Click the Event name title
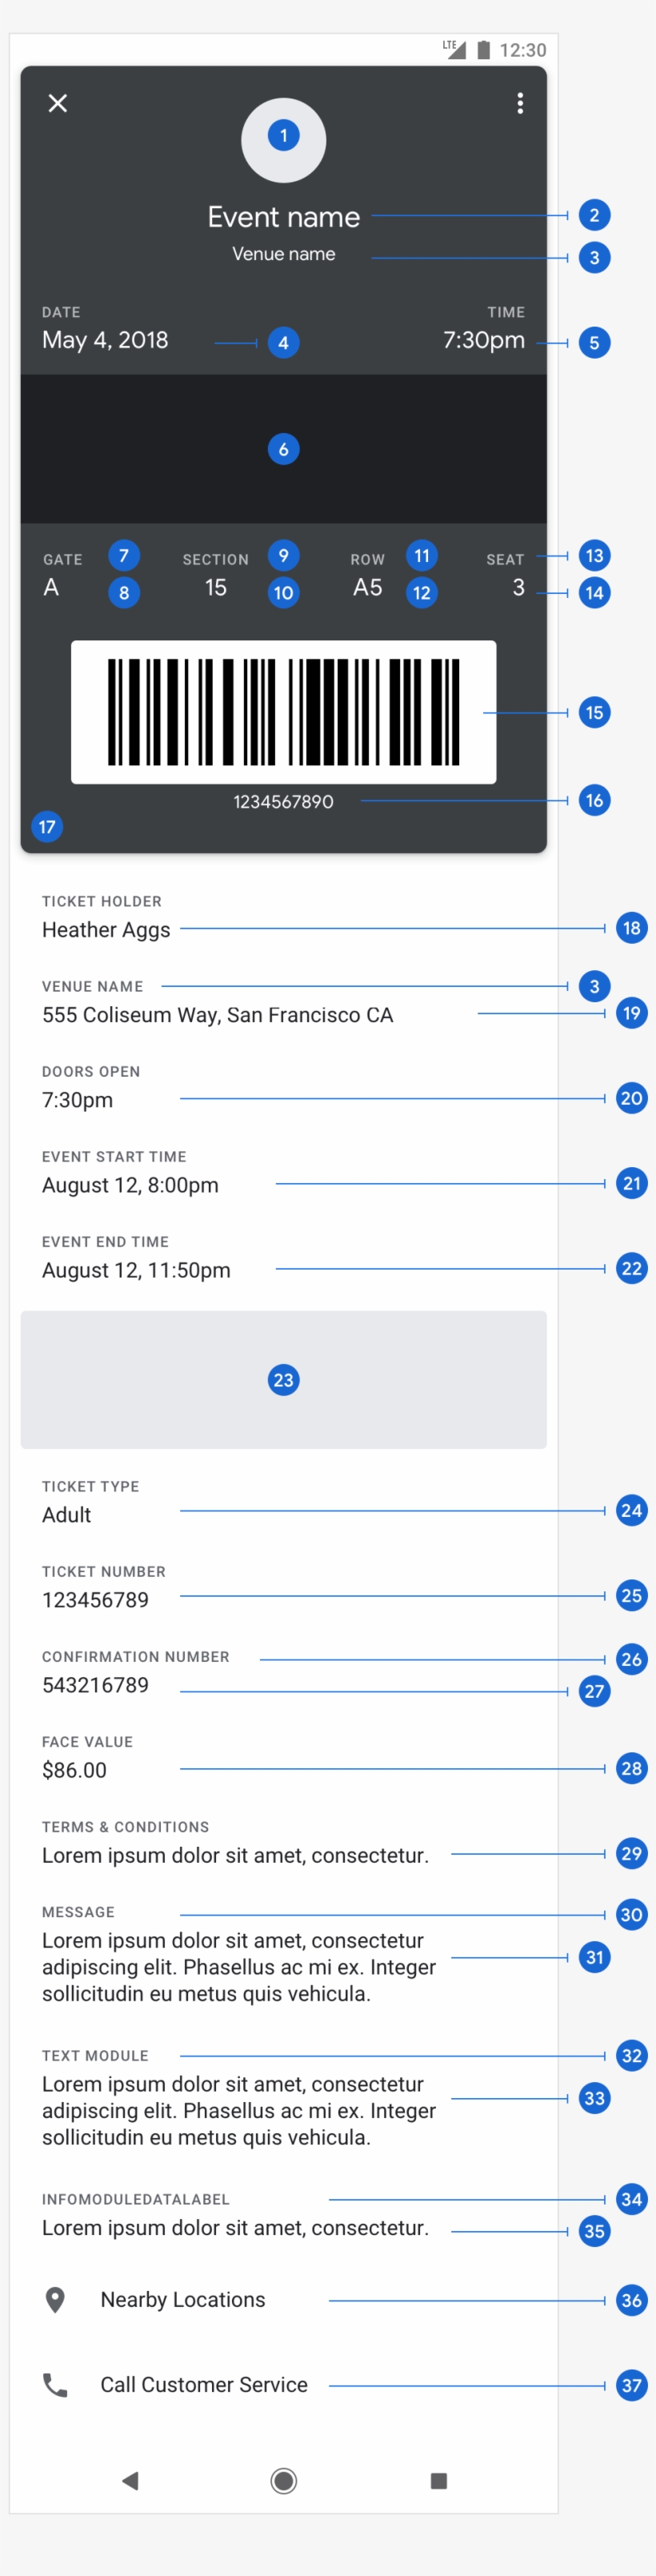Viewport: 656px width, 2576px height. coord(284,217)
